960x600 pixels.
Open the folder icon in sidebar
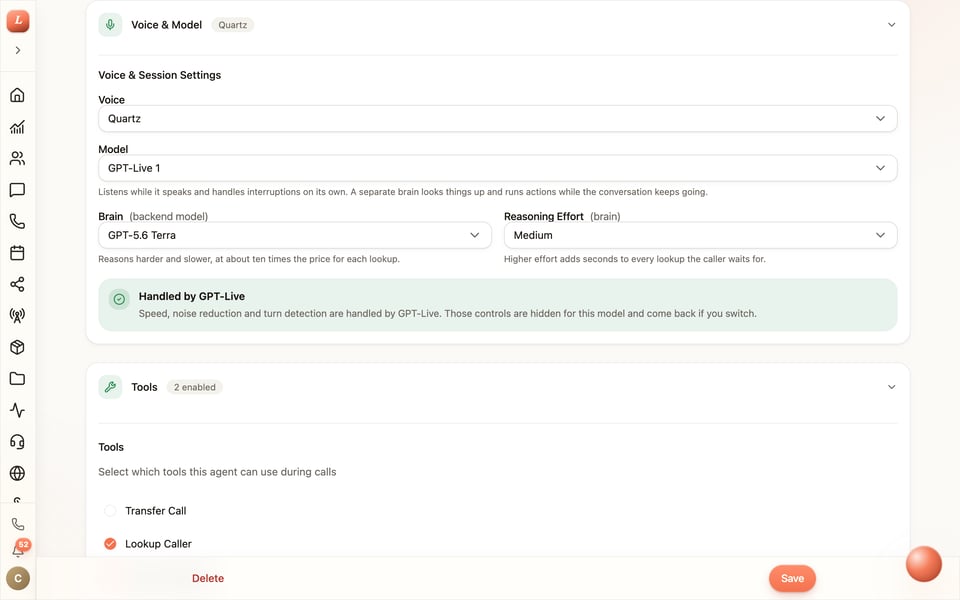pyautogui.click(x=17, y=379)
